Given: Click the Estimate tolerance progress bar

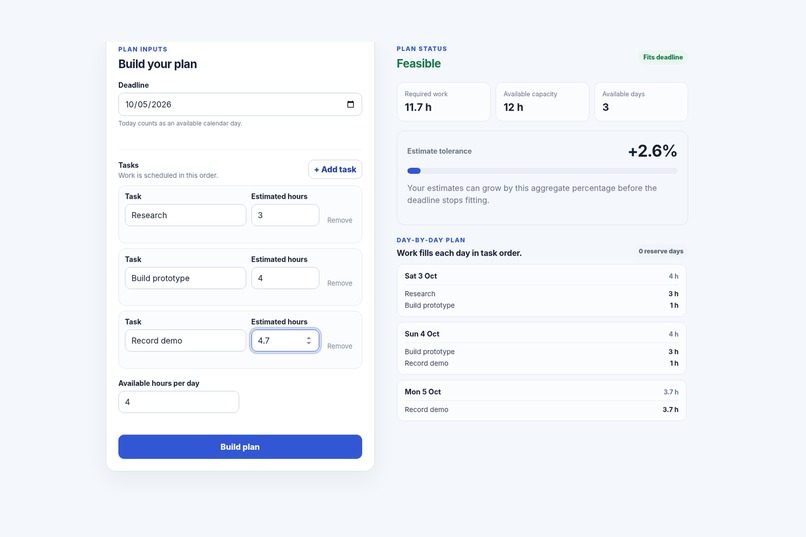Looking at the screenshot, I should coord(542,171).
